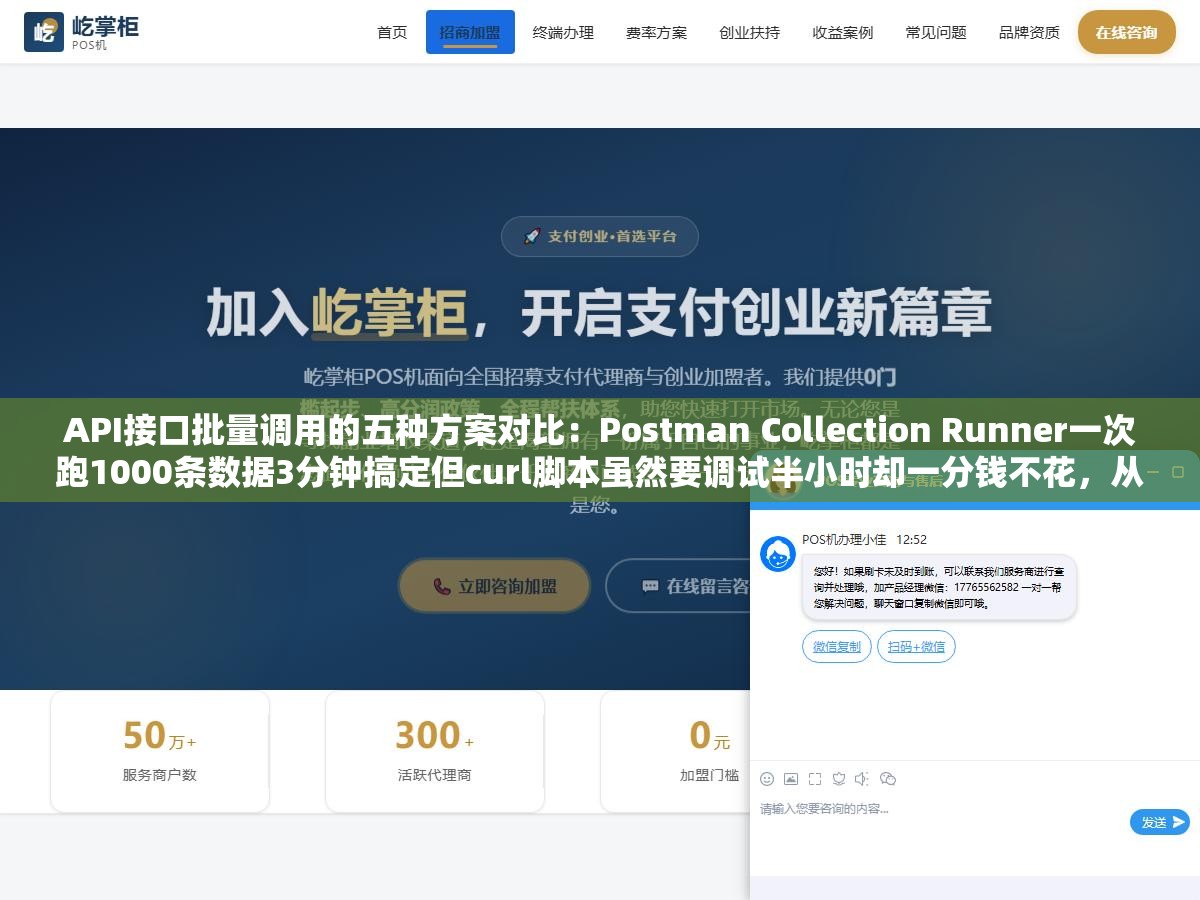Image resolution: width=1200 pixels, height=900 pixels.
Task: Click the 屹掌柜 POS机 logo
Action: 82,32
